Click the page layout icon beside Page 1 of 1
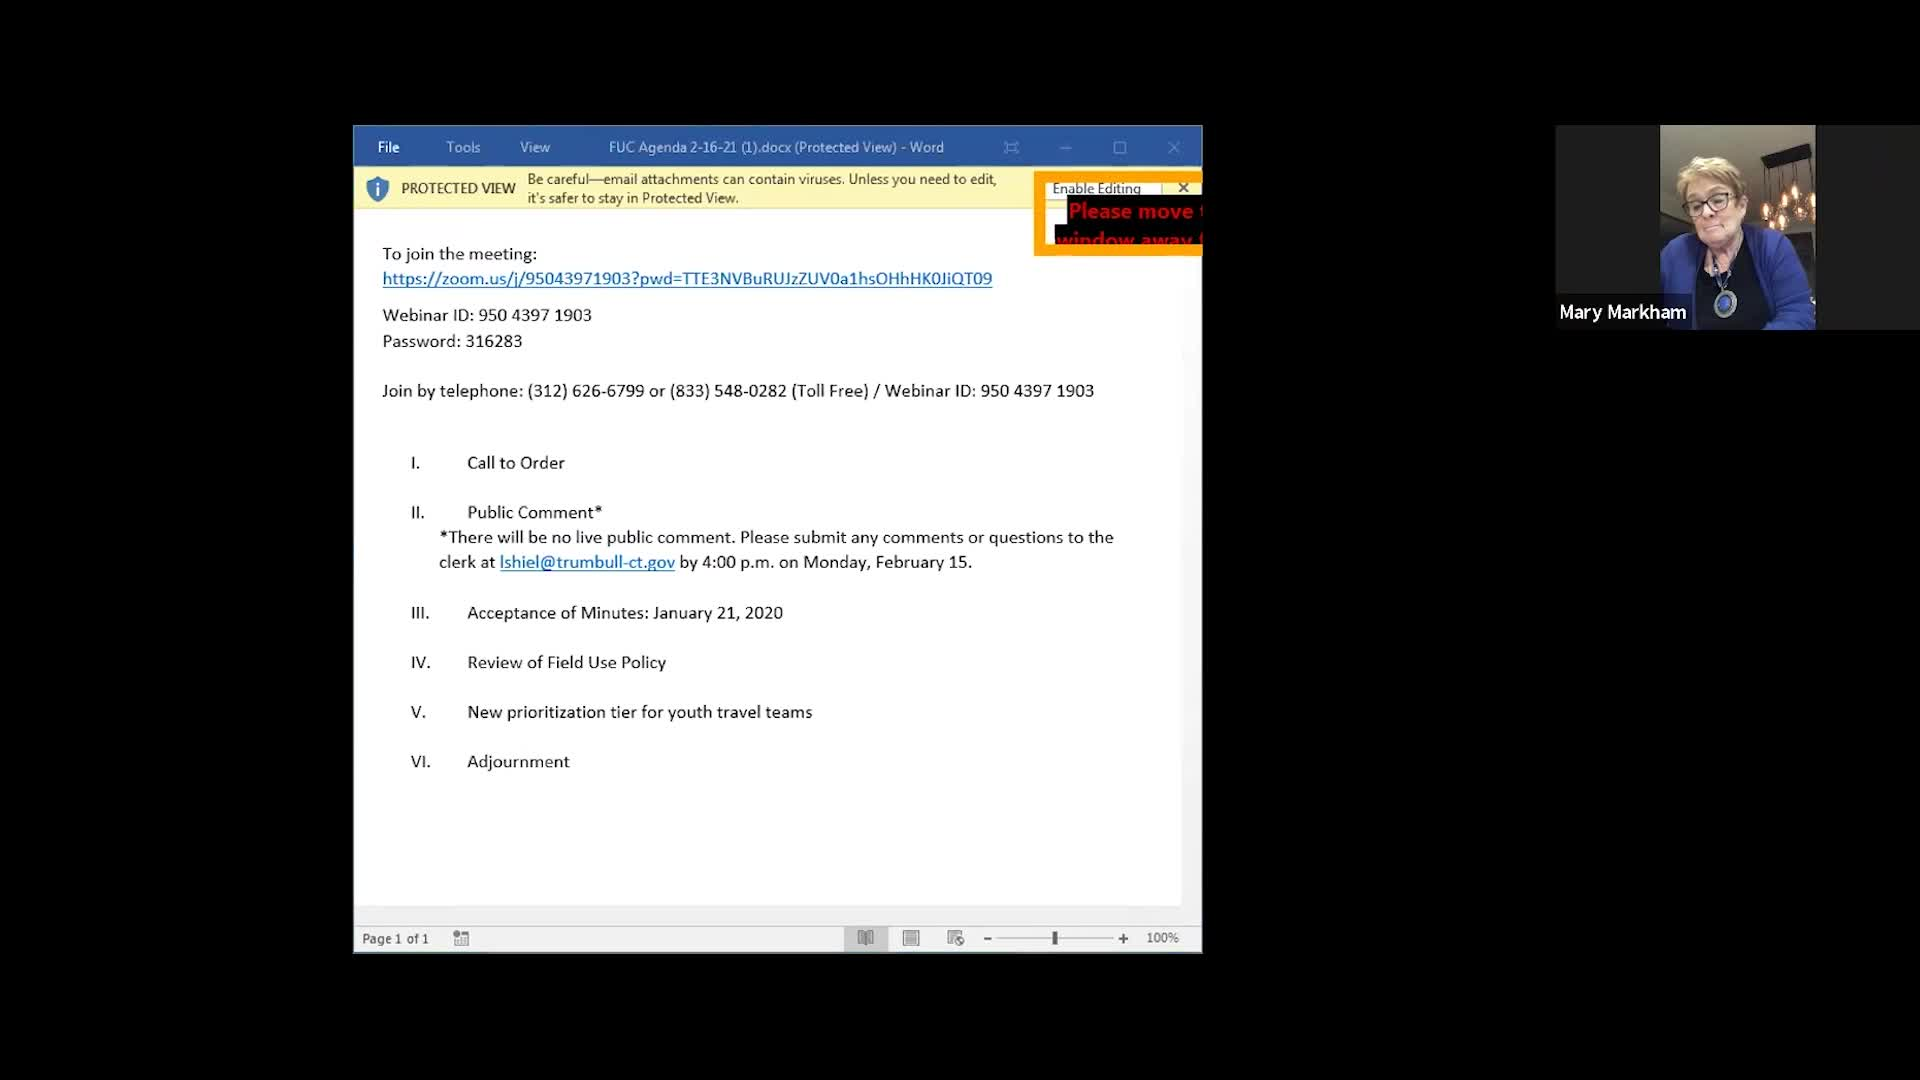This screenshot has height=1080, width=1920. pos(461,938)
